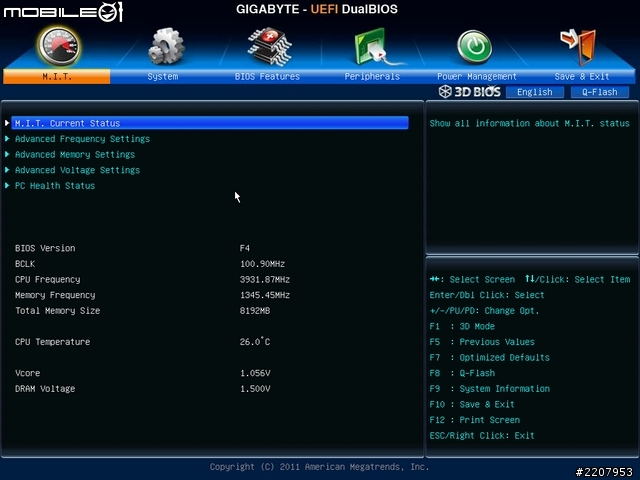Click the F12 : Print Screen help line

(x=475, y=420)
